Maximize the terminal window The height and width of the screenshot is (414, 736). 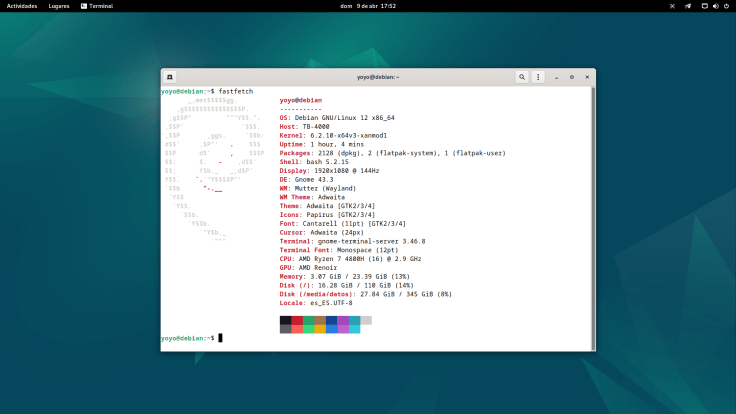pyautogui.click(x=571, y=76)
